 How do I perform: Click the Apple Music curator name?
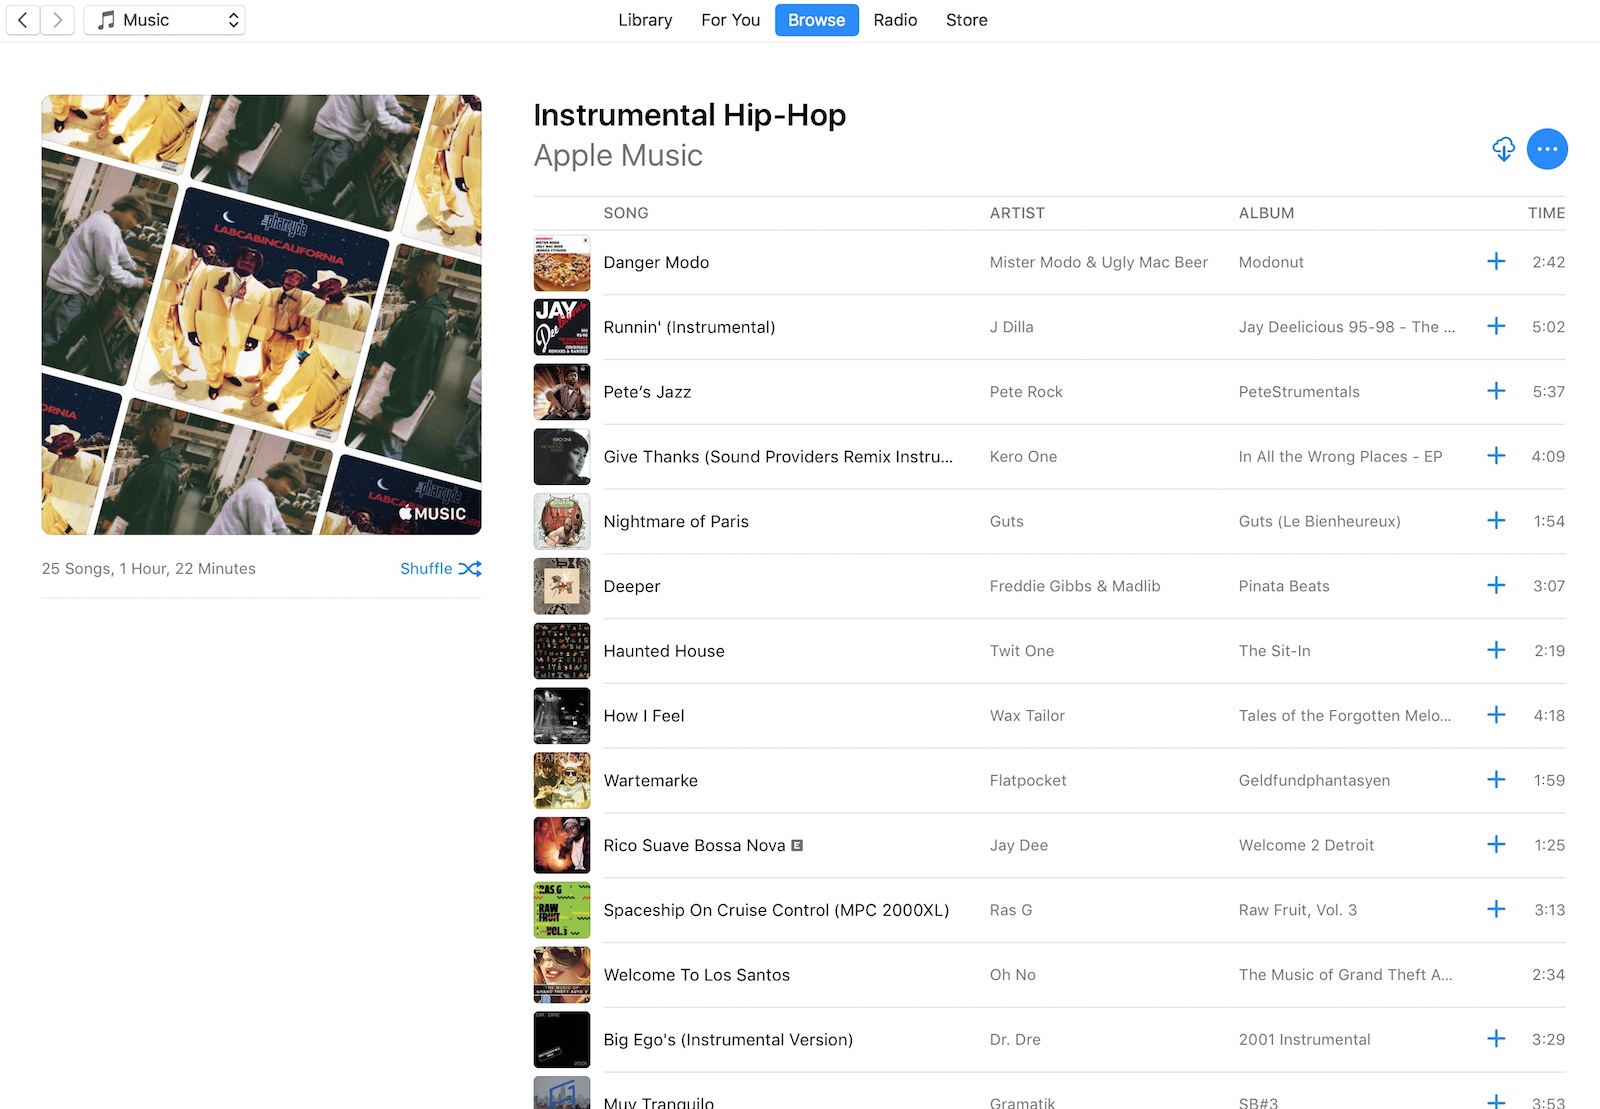point(618,156)
